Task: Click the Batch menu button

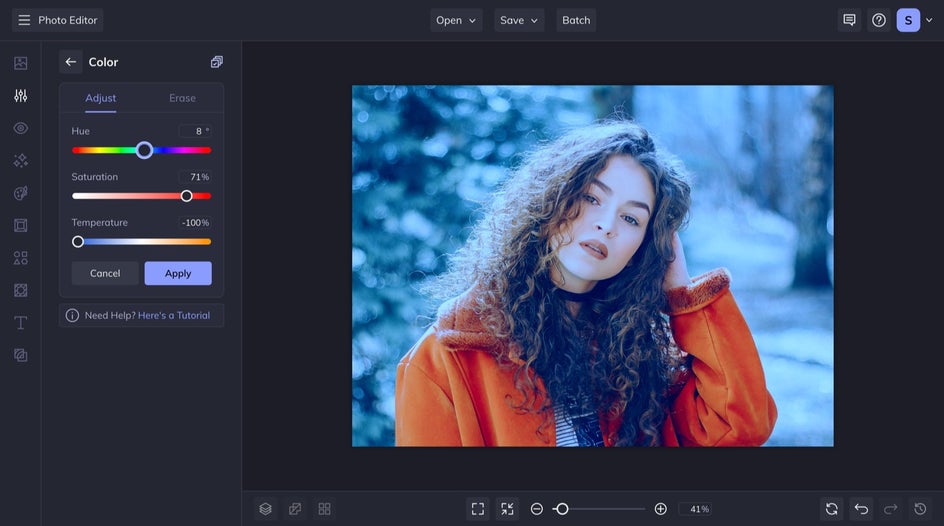Action: click(x=576, y=20)
